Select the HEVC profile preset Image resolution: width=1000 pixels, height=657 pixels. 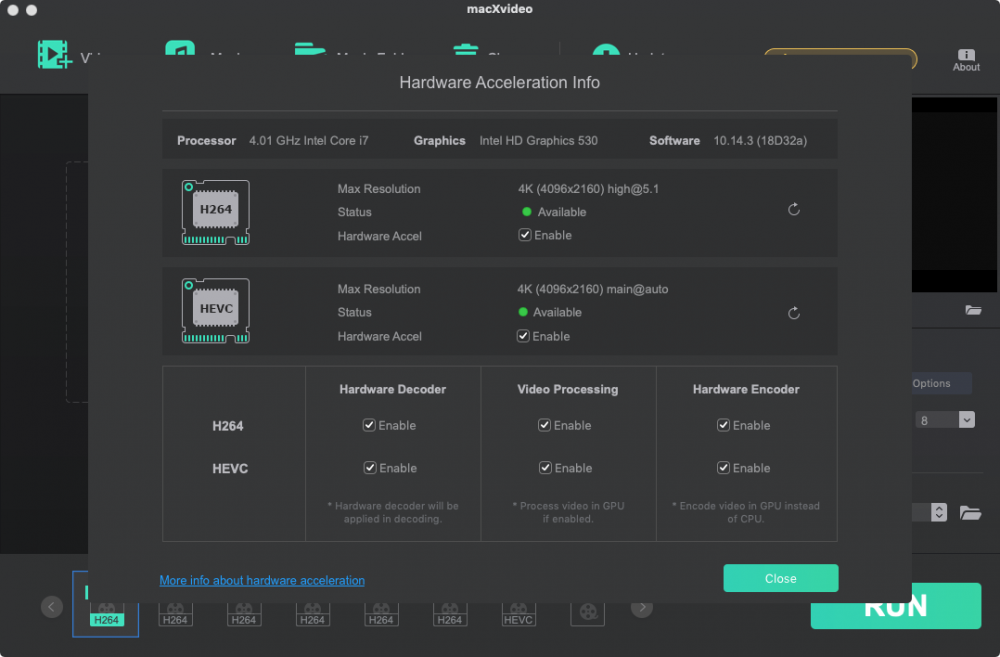click(518, 614)
